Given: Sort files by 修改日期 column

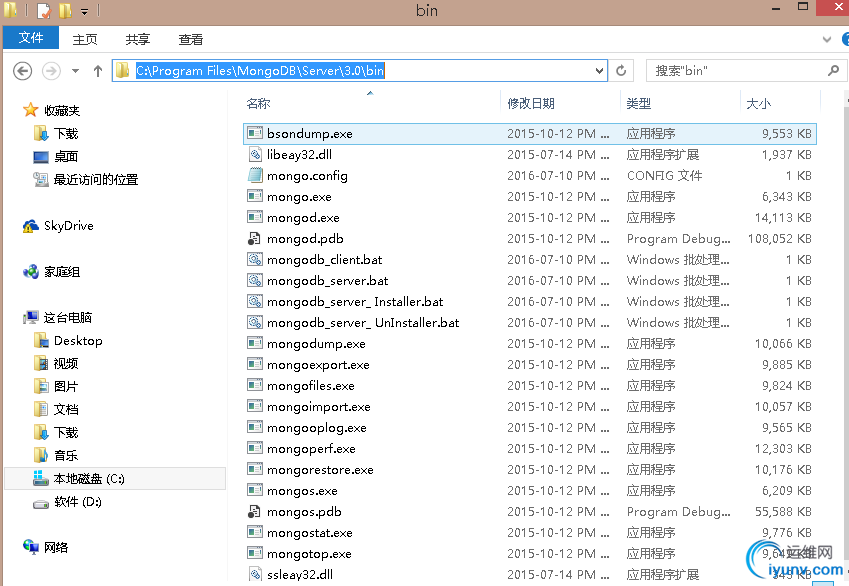Looking at the screenshot, I should [531, 103].
